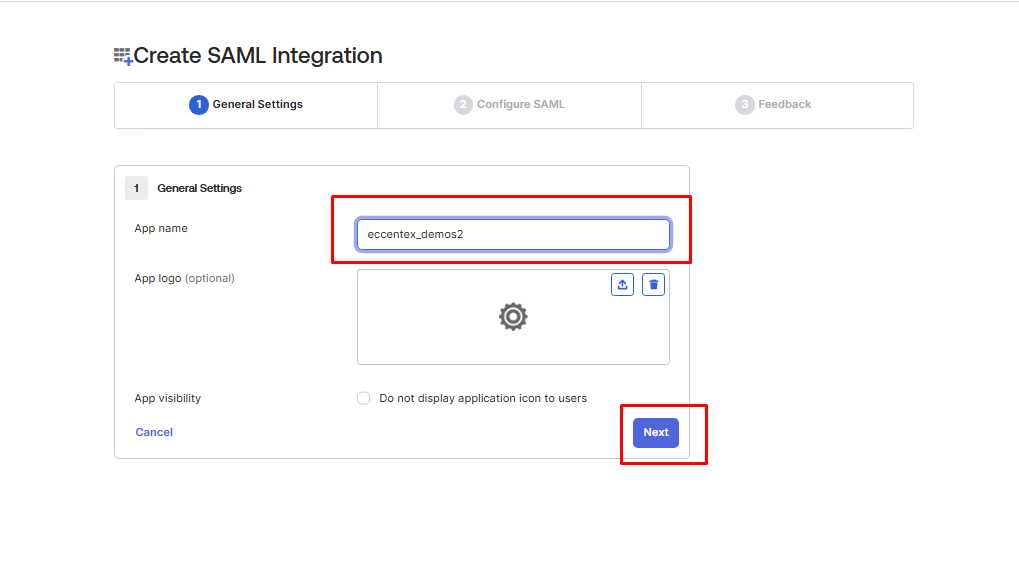Go to the Feedback step tab
The image size is (1019, 568).
click(x=777, y=105)
